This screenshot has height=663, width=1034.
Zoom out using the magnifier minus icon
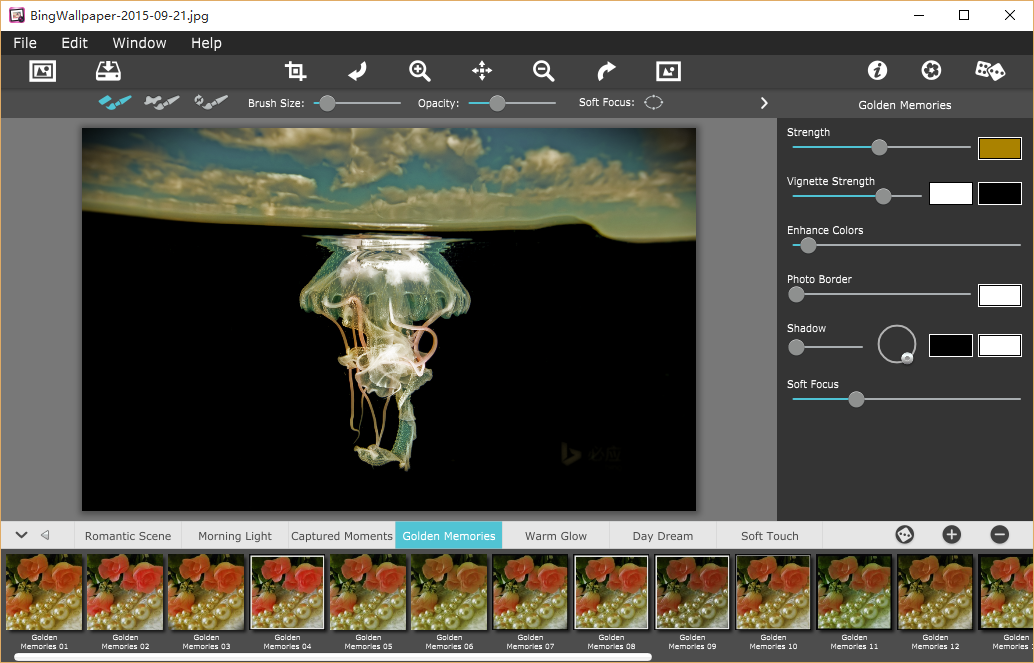544,71
